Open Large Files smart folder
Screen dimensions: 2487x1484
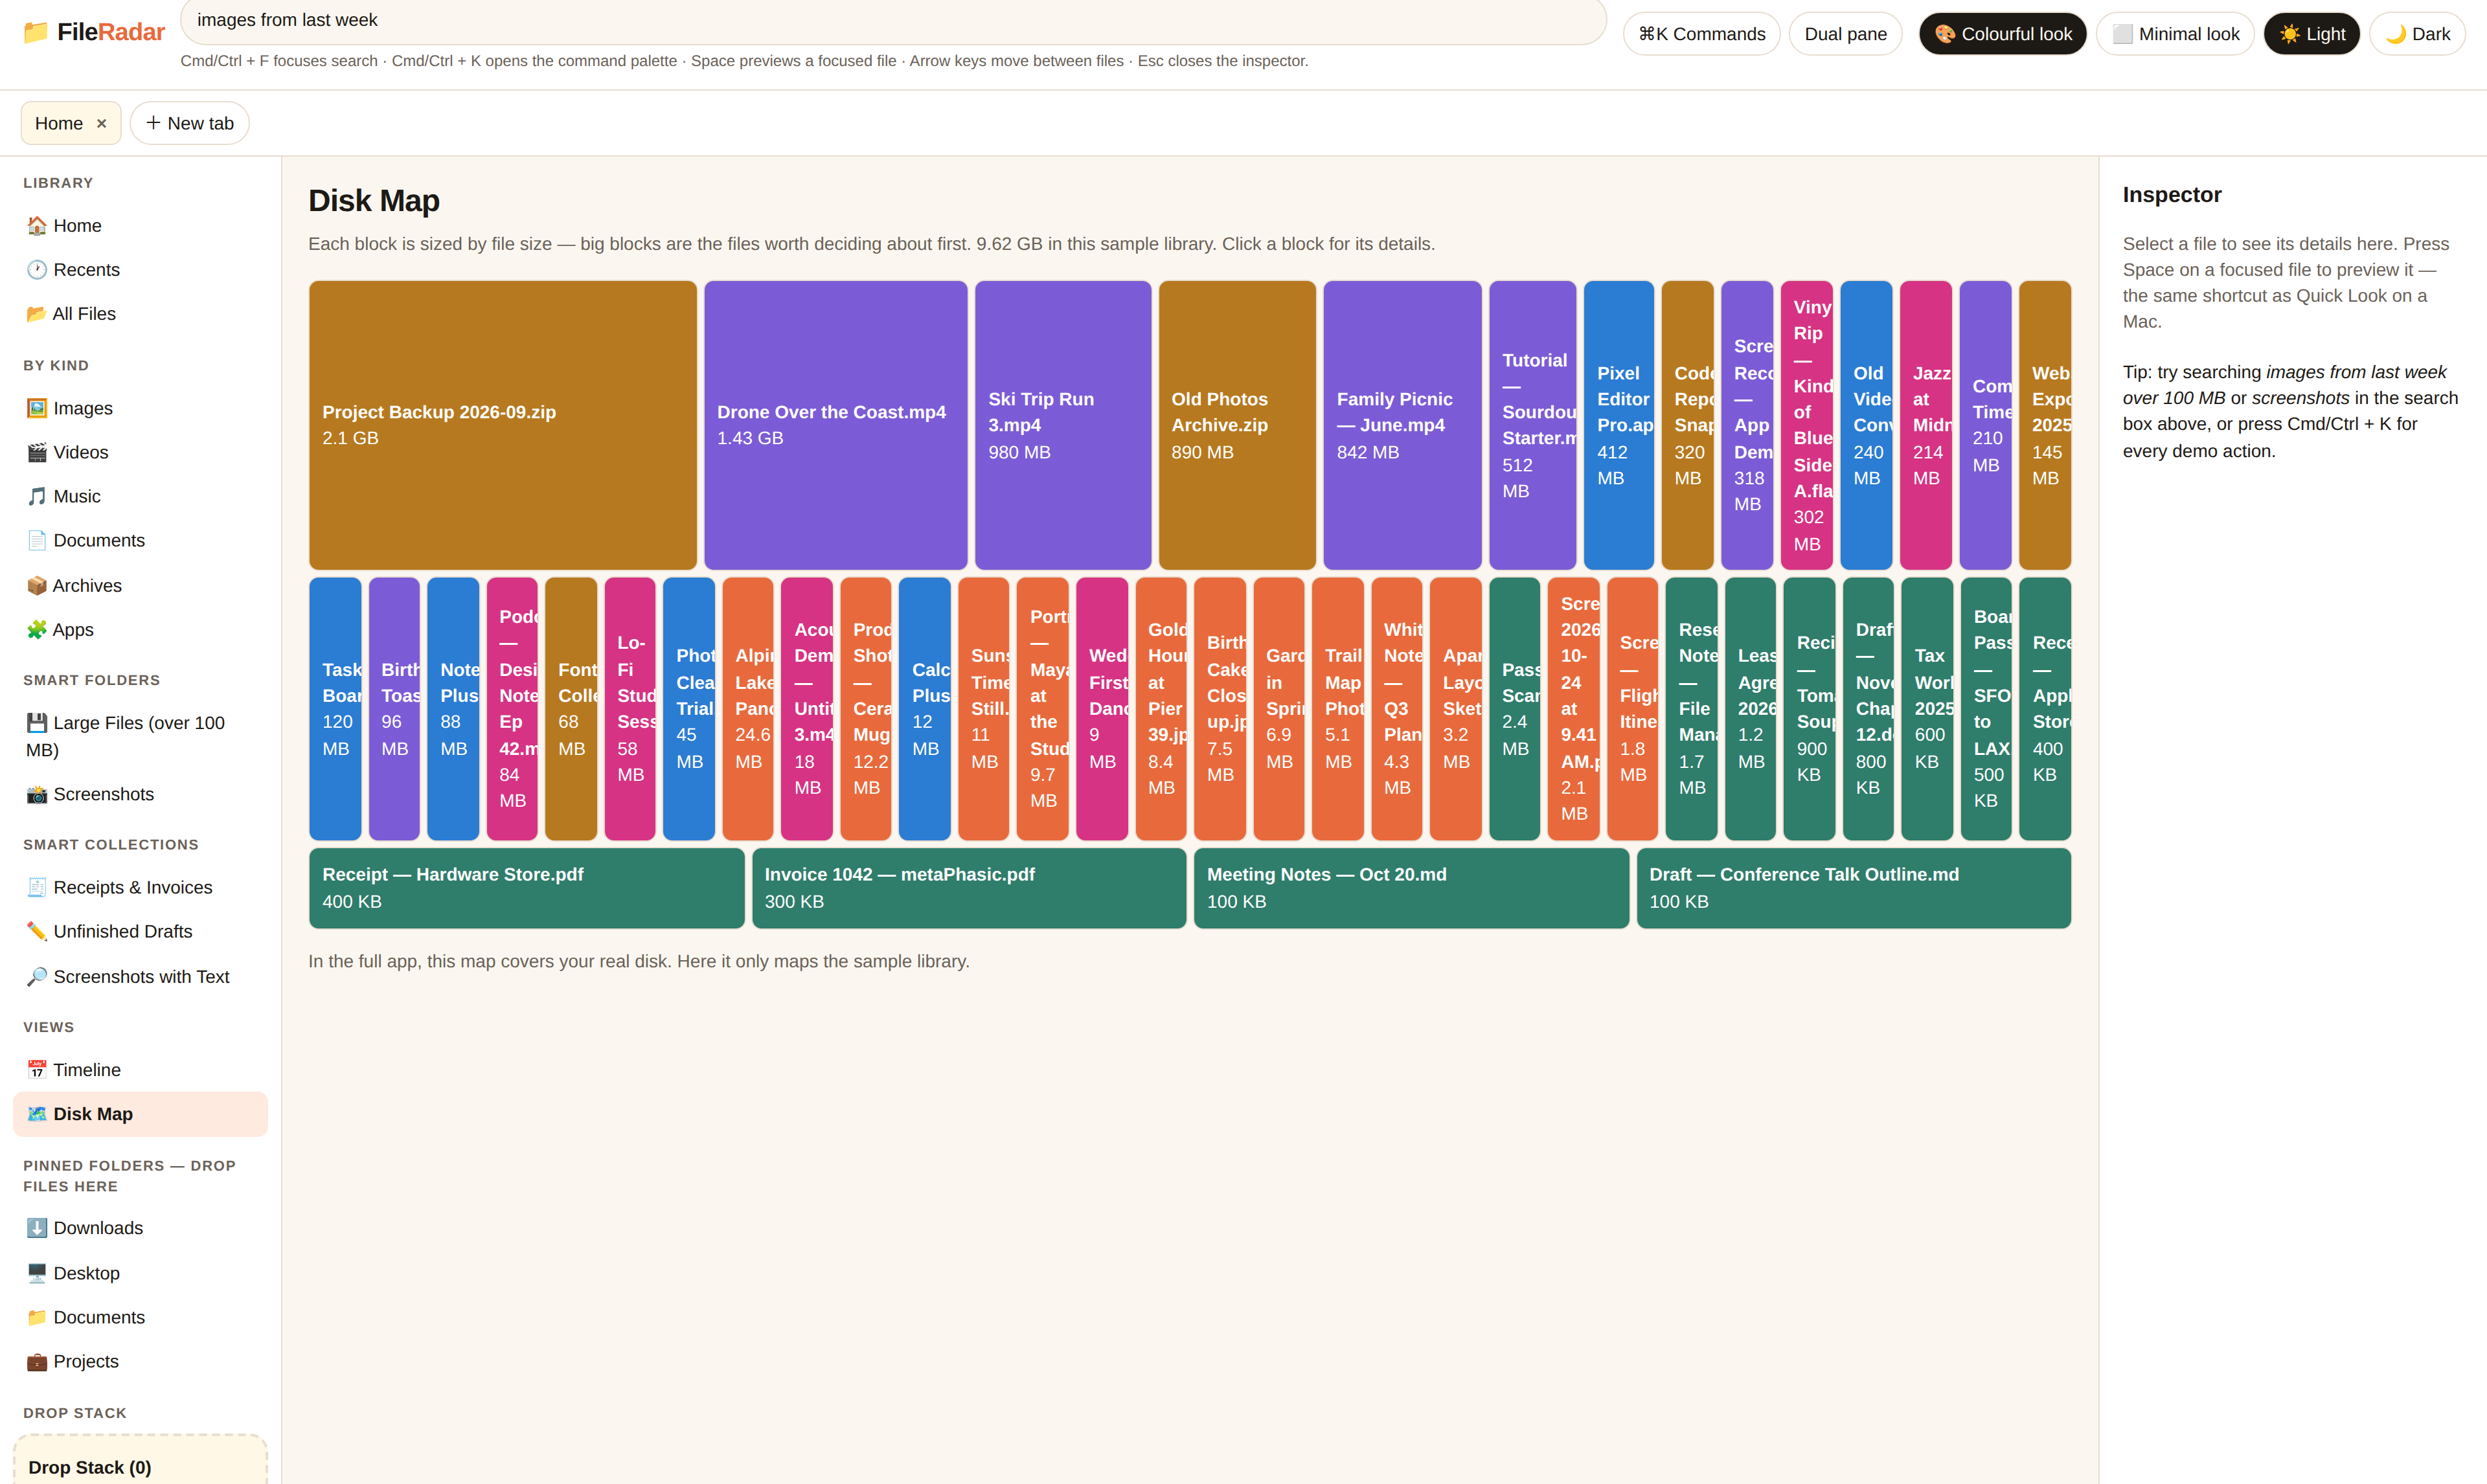(x=140, y=736)
